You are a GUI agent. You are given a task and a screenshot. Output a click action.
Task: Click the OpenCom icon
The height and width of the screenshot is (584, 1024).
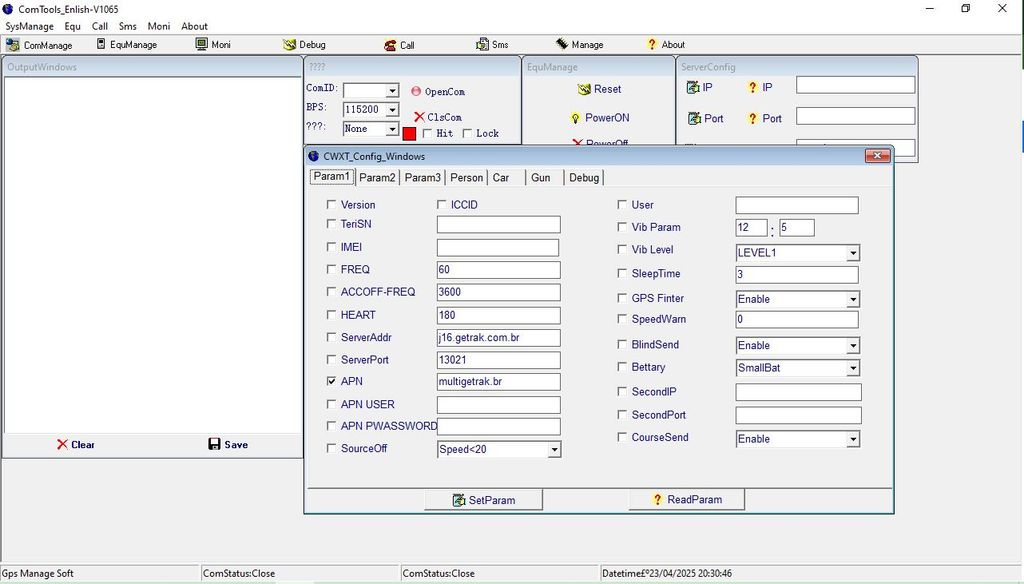[416, 91]
